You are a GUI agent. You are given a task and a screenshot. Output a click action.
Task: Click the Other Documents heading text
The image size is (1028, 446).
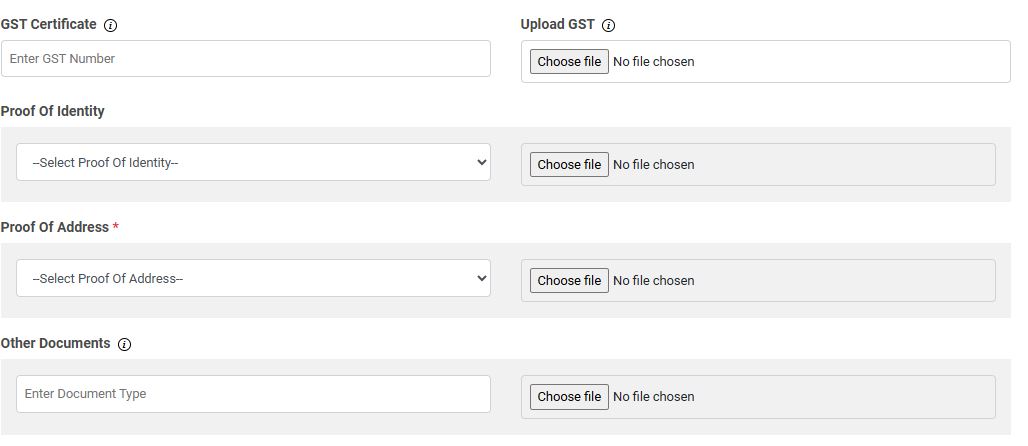56,343
